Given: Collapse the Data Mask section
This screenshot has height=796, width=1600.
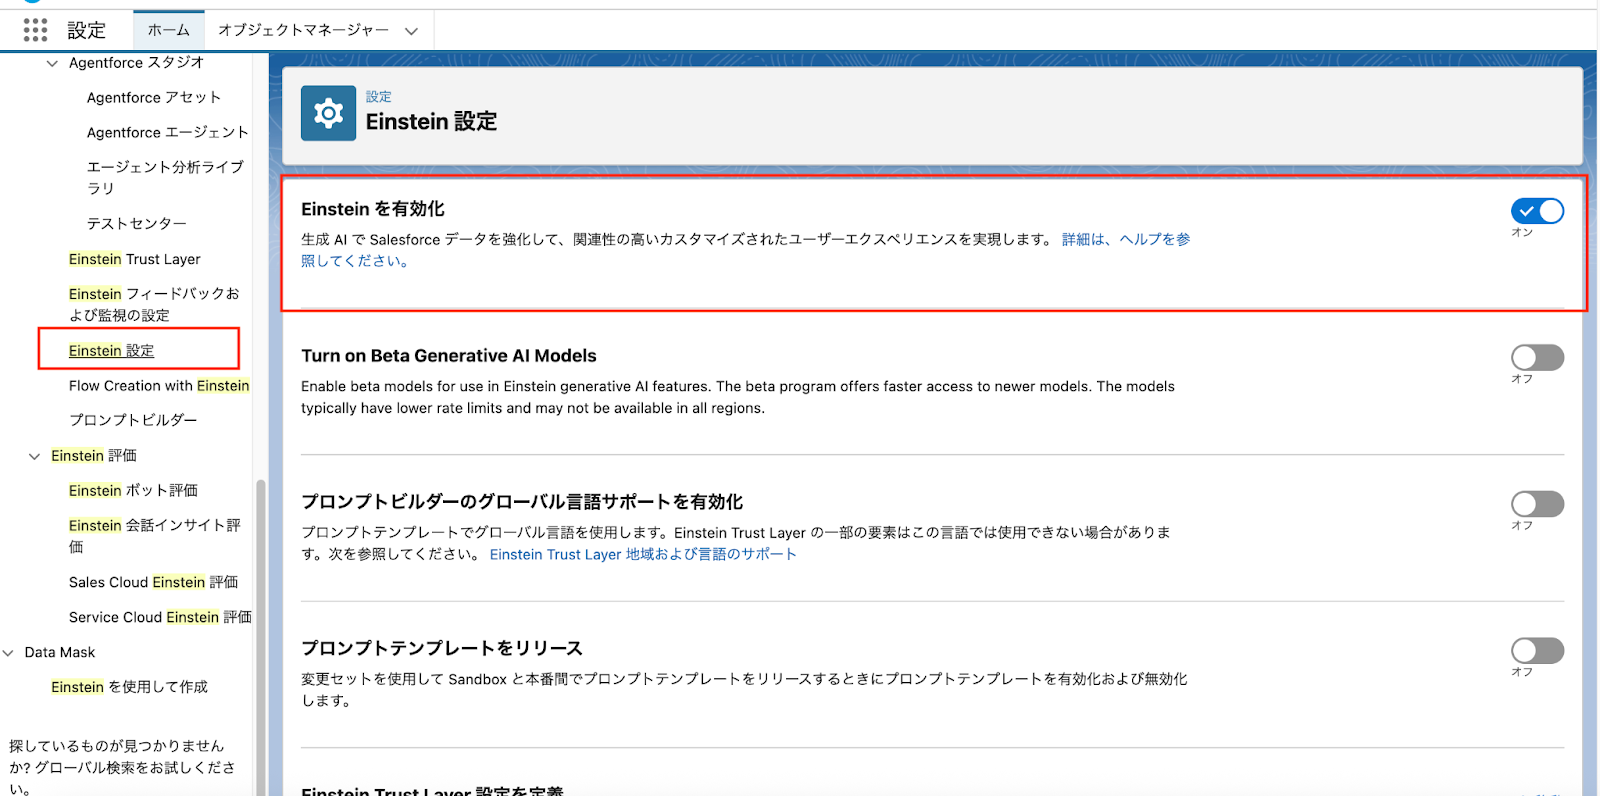Looking at the screenshot, I should click(x=8, y=653).
